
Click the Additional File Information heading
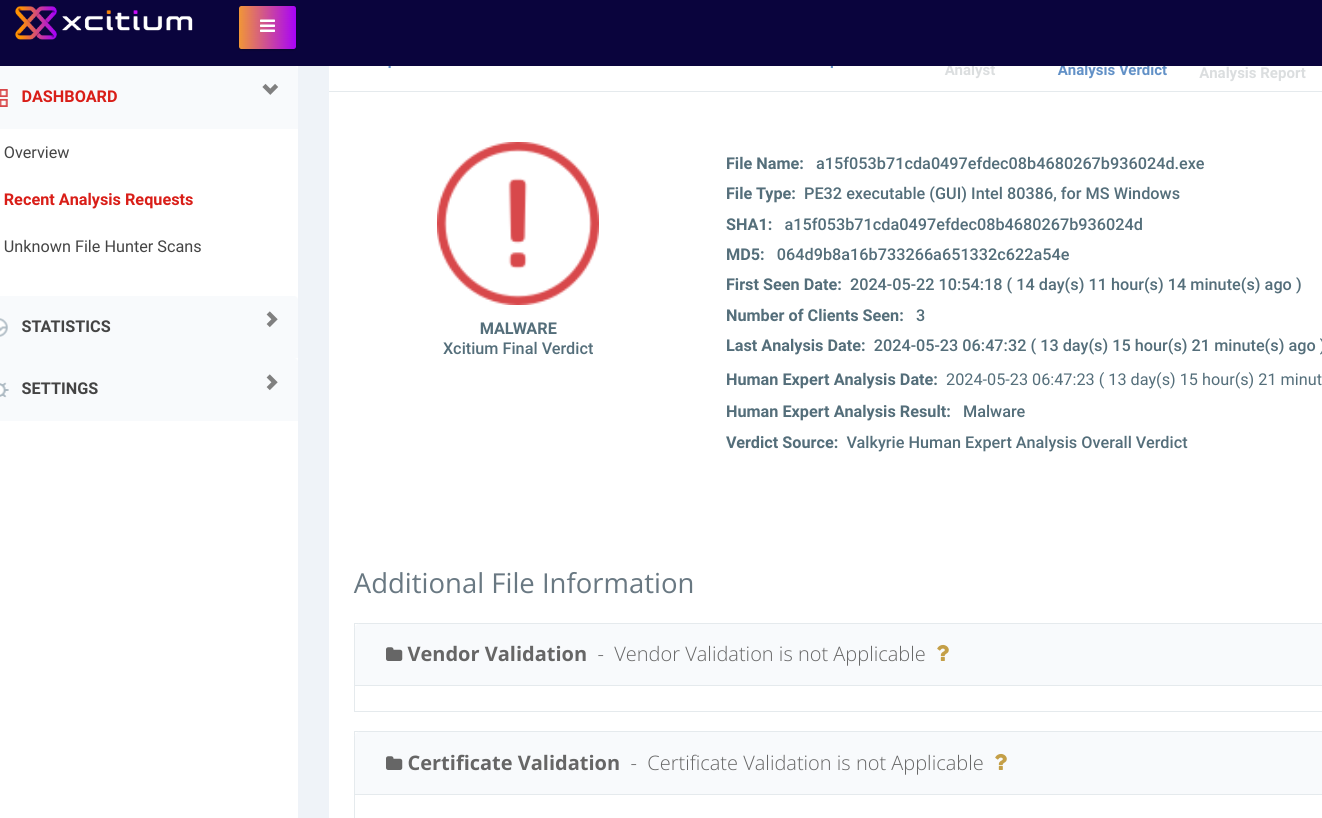[x=524, y=584]
